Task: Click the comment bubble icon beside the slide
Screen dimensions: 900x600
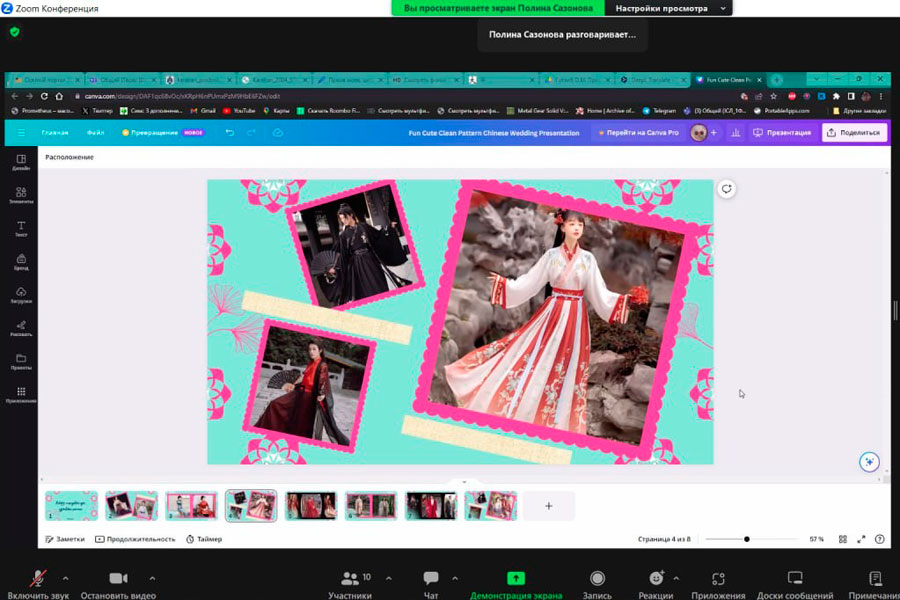Action: tap(727, 189)
